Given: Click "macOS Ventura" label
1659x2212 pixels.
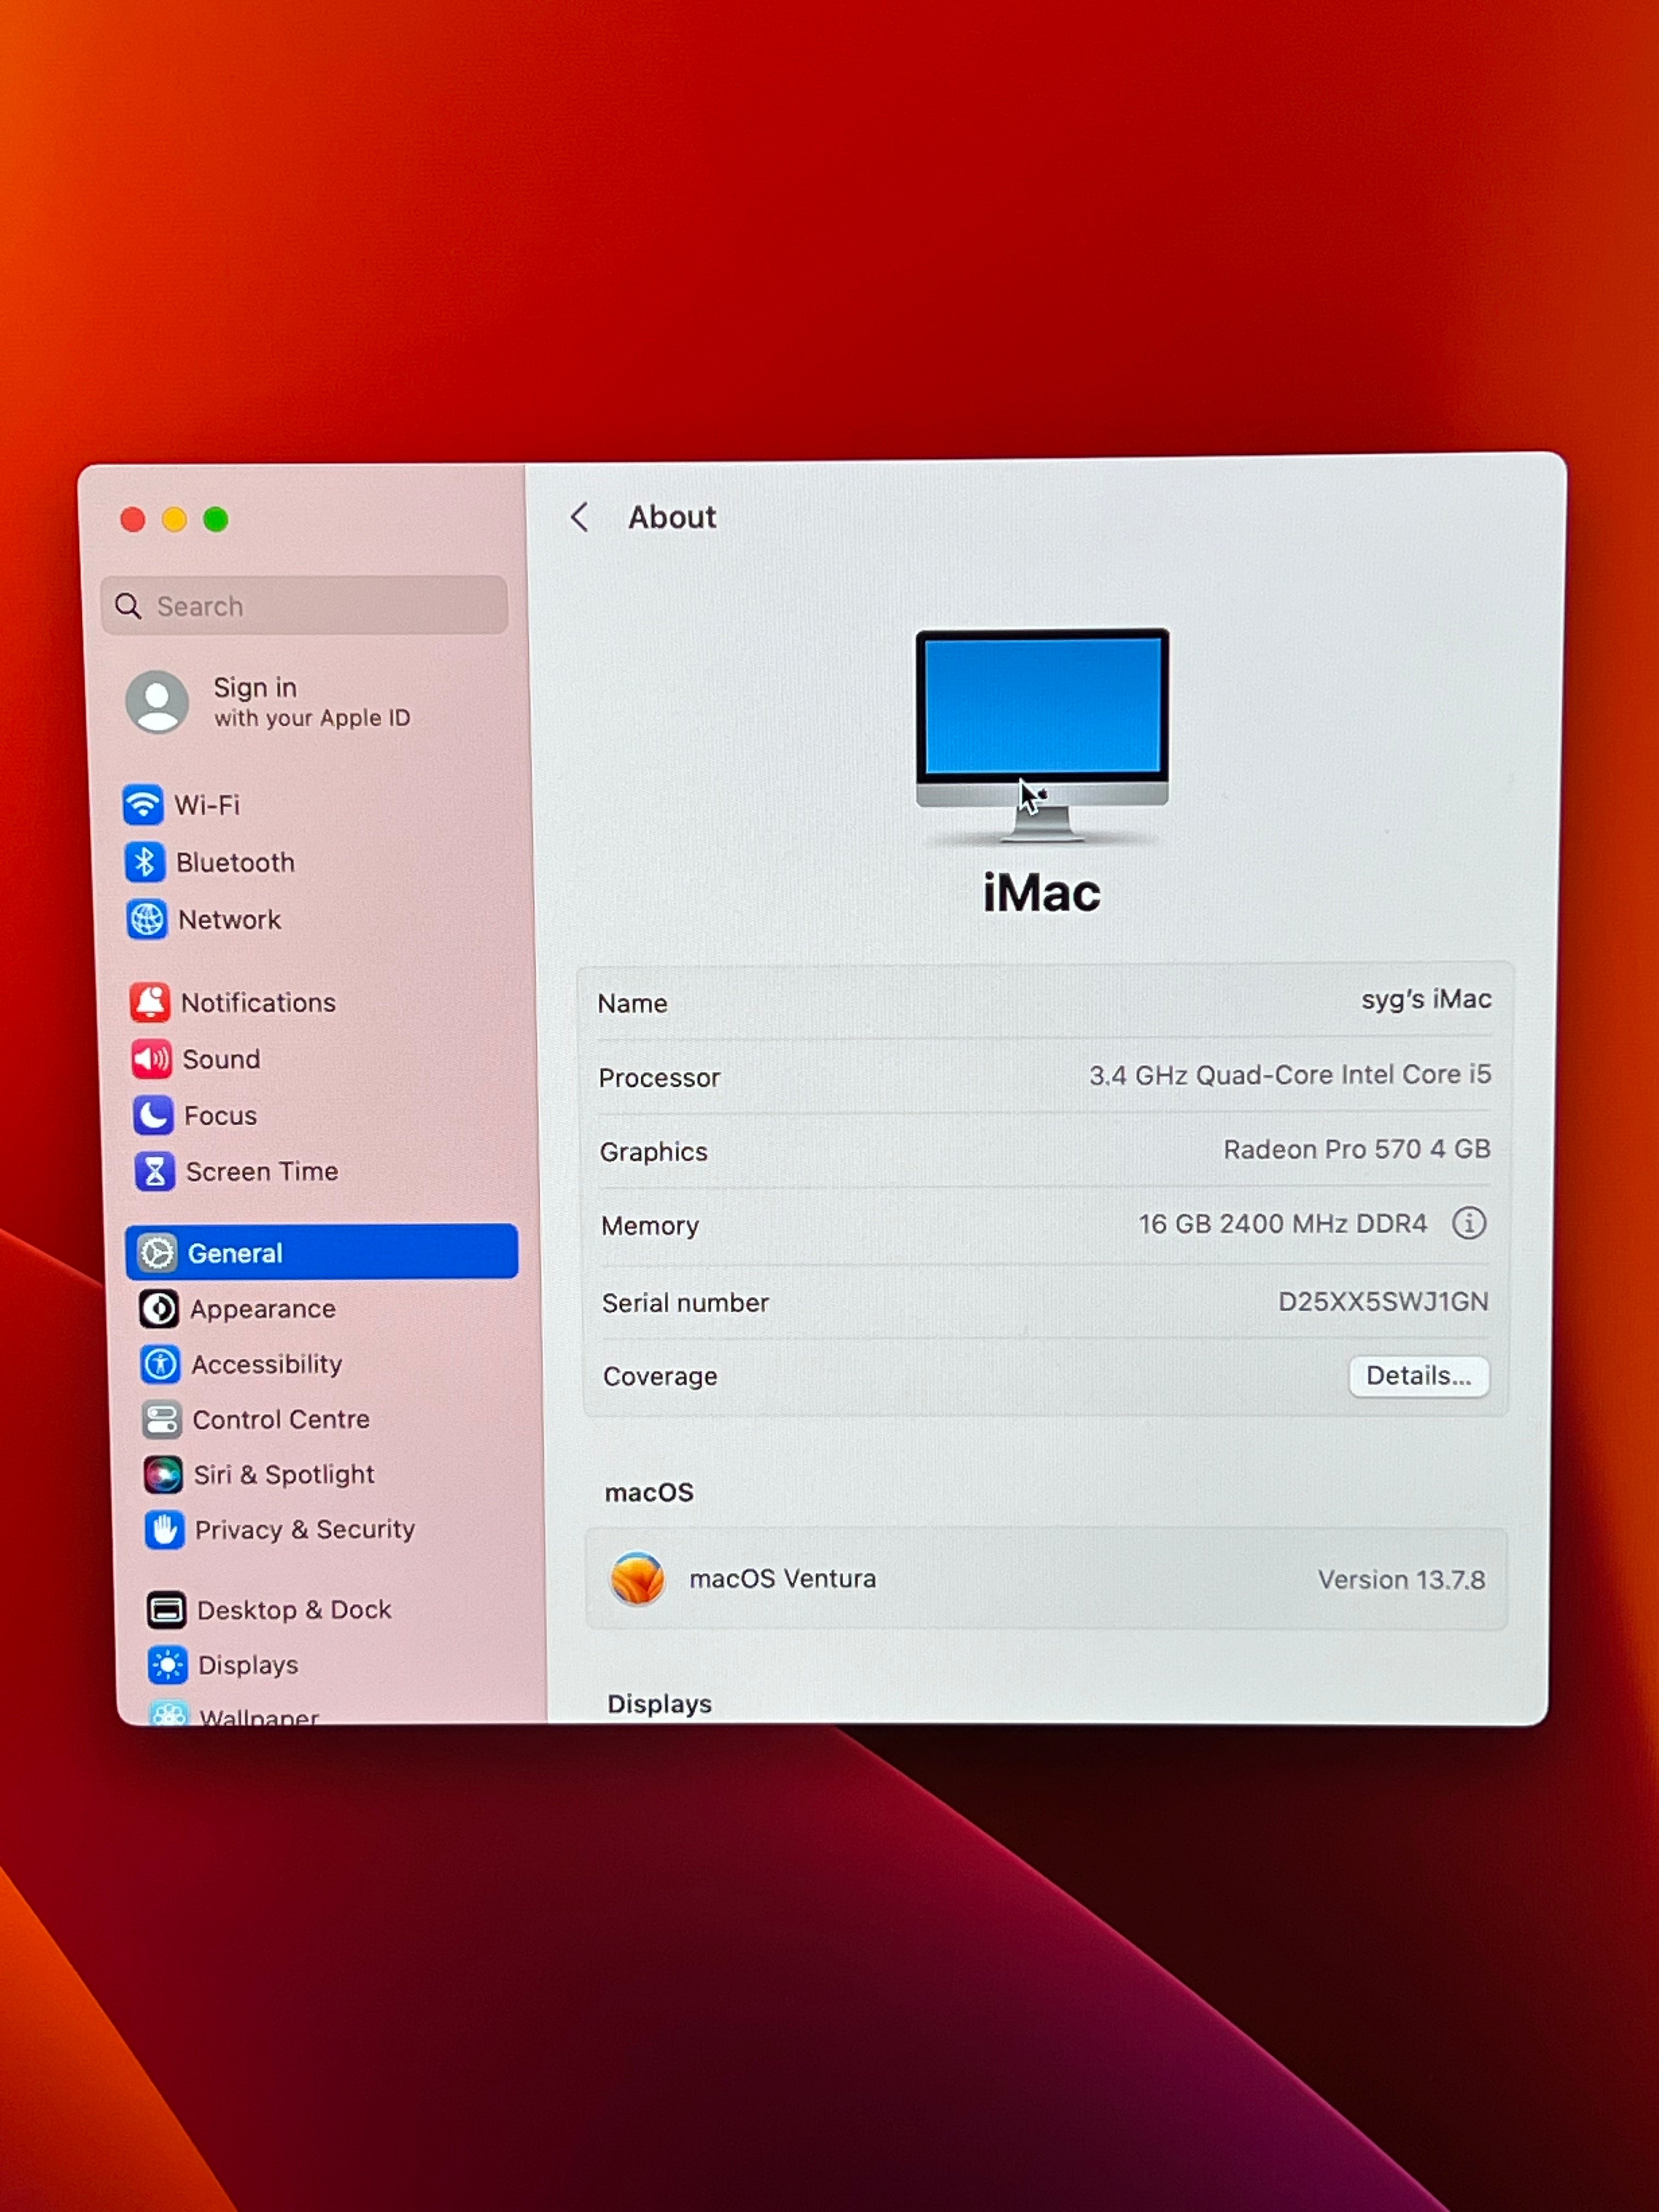Looking at the screenshot, I should pos(783,1578).
